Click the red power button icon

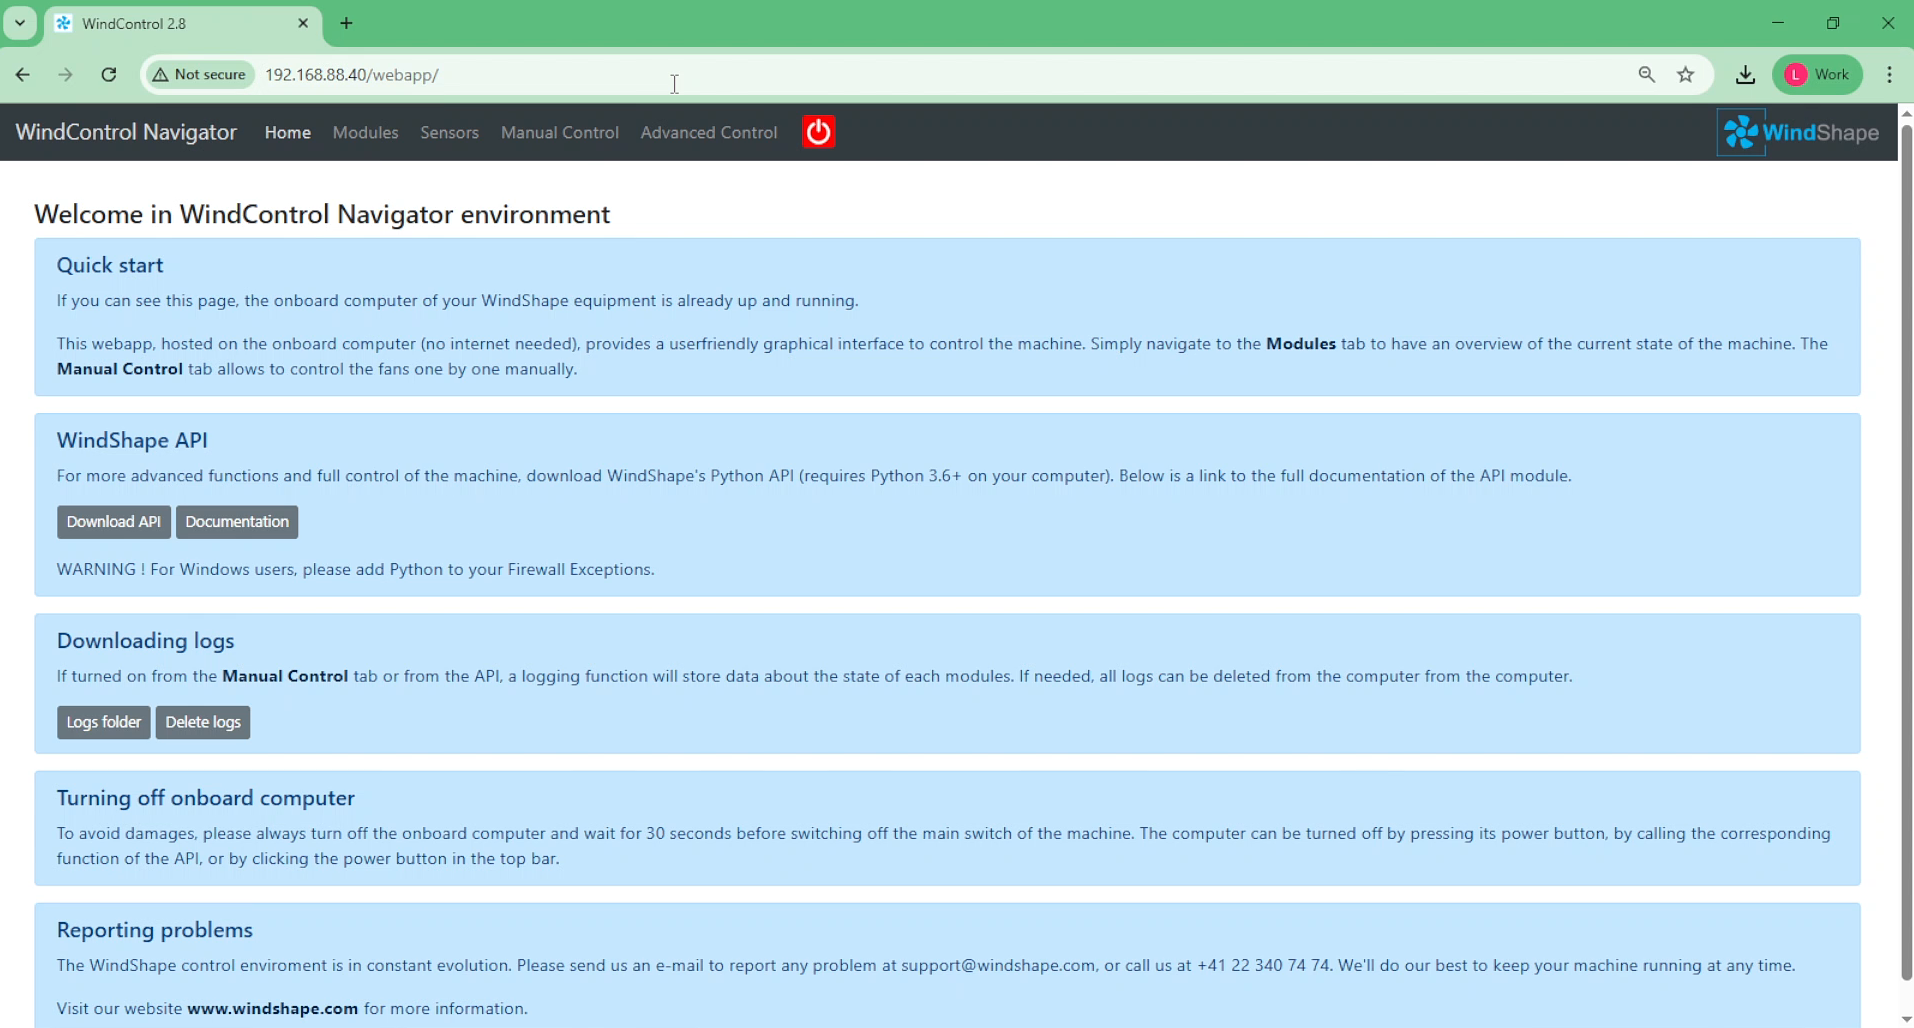coord(818,132)
